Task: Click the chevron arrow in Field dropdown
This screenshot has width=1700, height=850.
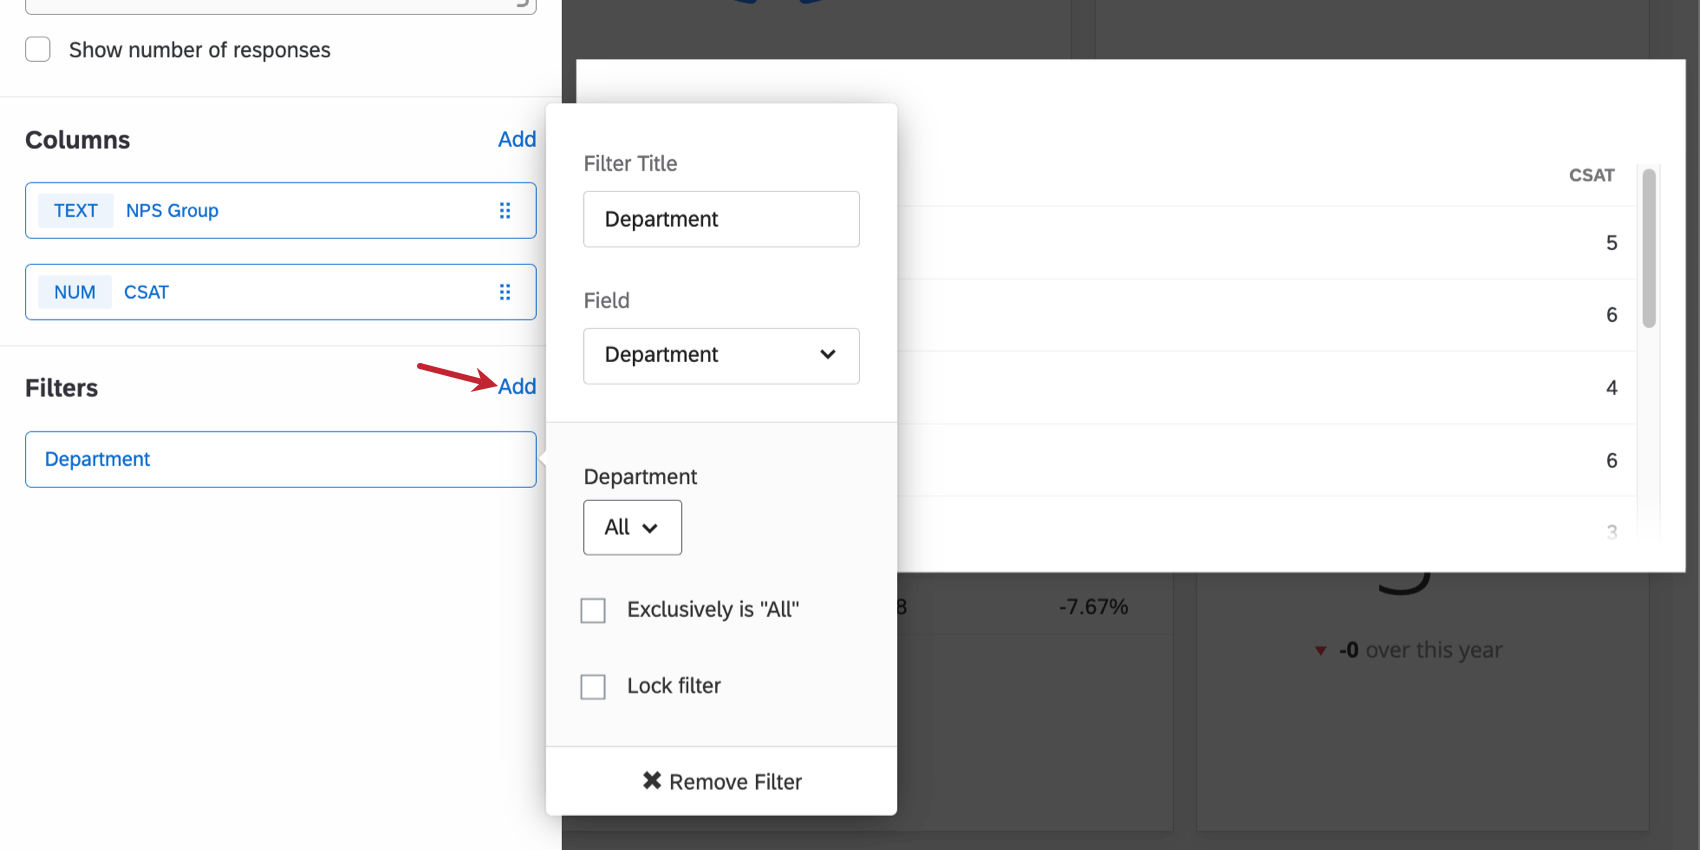Action: 828,355
